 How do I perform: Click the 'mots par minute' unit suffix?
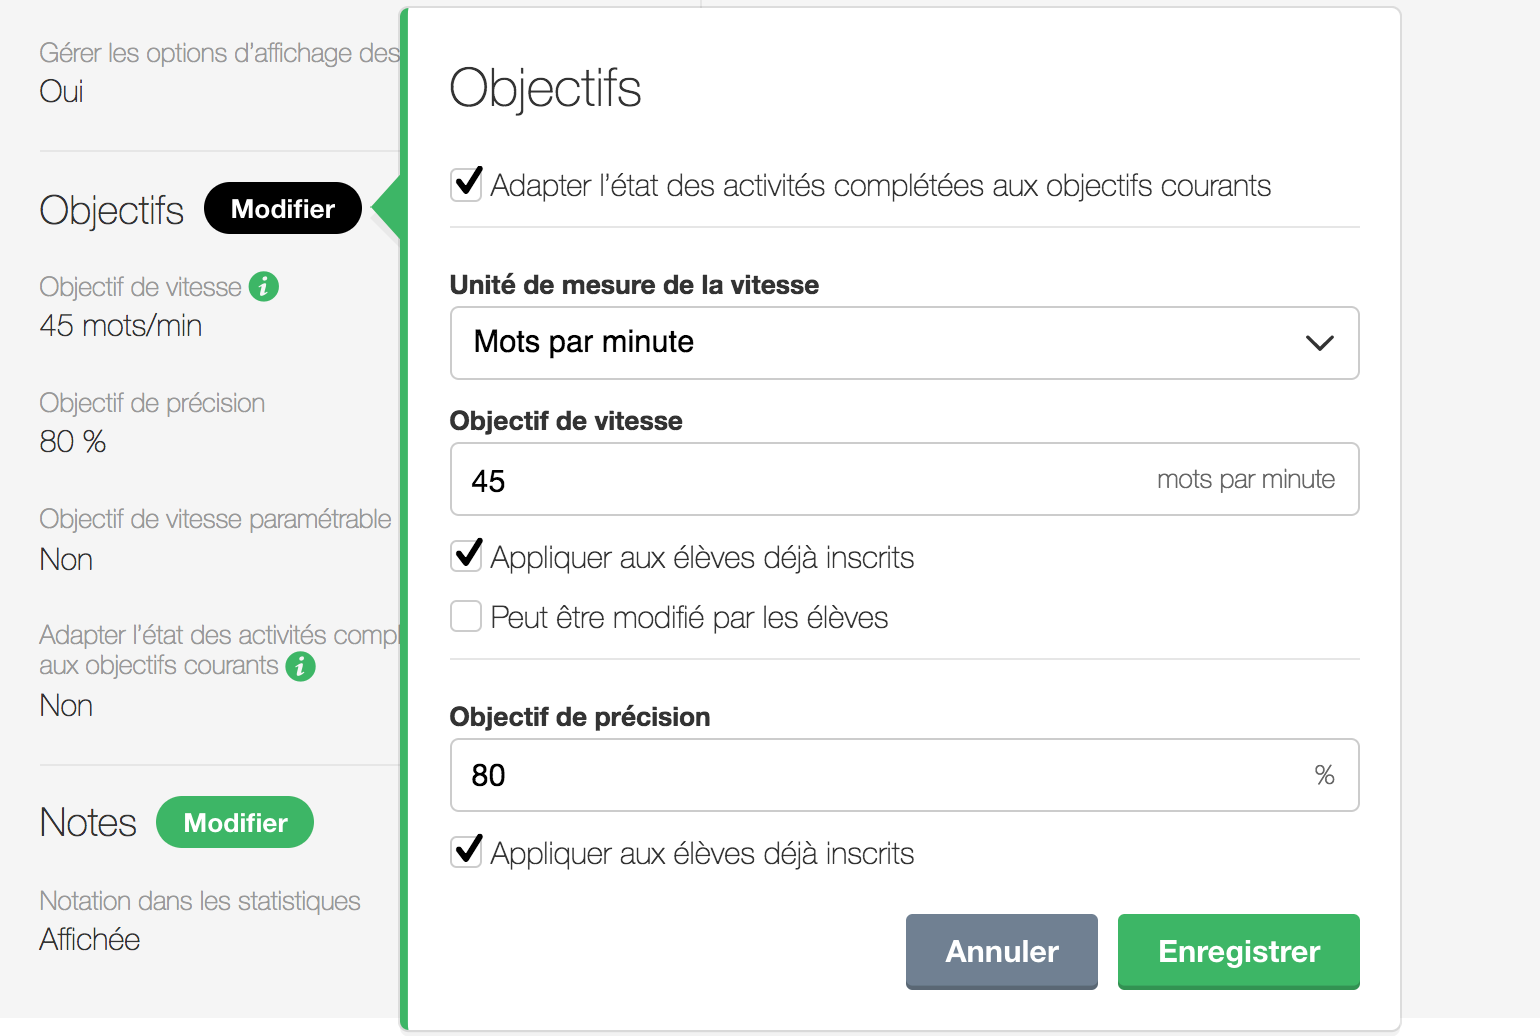click(1245, 480)
